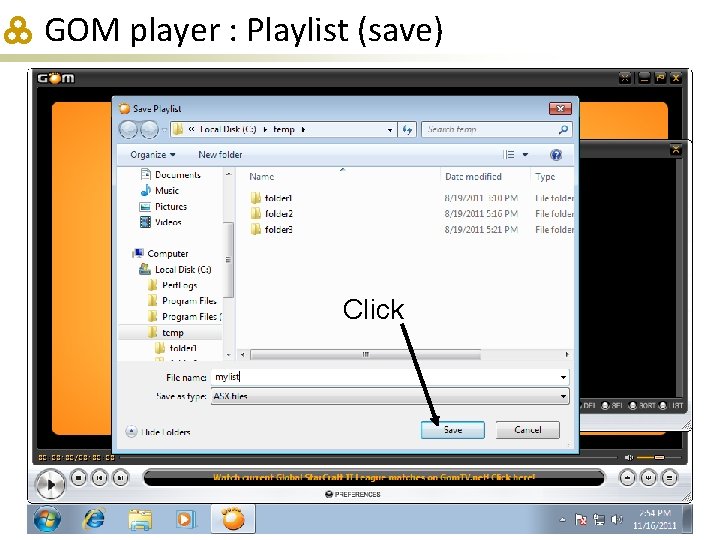The height and width of the screenshot is (540, 720).
Task: Click the GOM play button
Action: 50,484
